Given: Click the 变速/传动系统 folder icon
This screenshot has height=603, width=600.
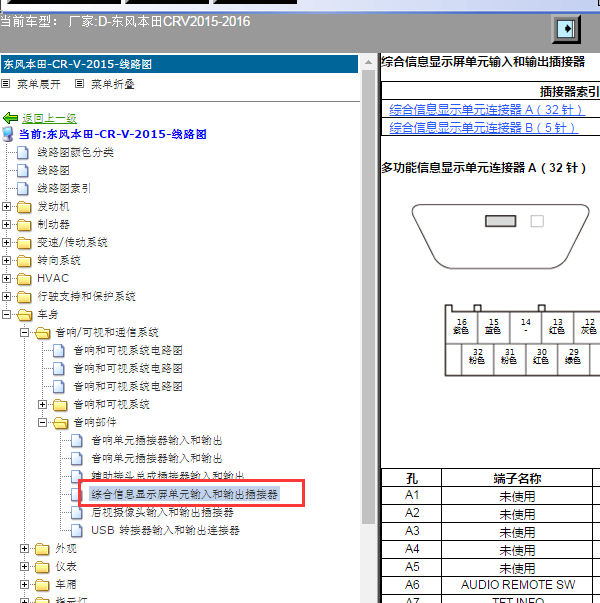Looking at the screenshot, I should click(x=24, y=243).
